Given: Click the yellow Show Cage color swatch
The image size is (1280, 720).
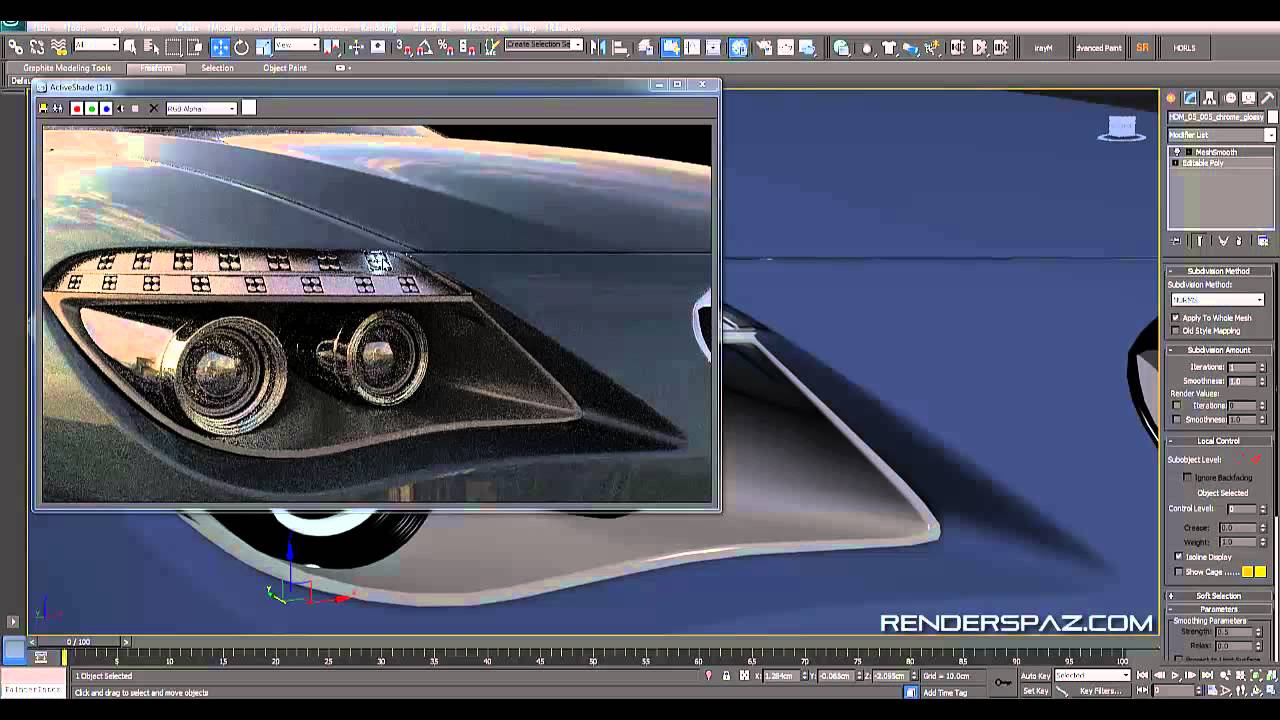Looking at the screenshot, I should coord(1260,572).
